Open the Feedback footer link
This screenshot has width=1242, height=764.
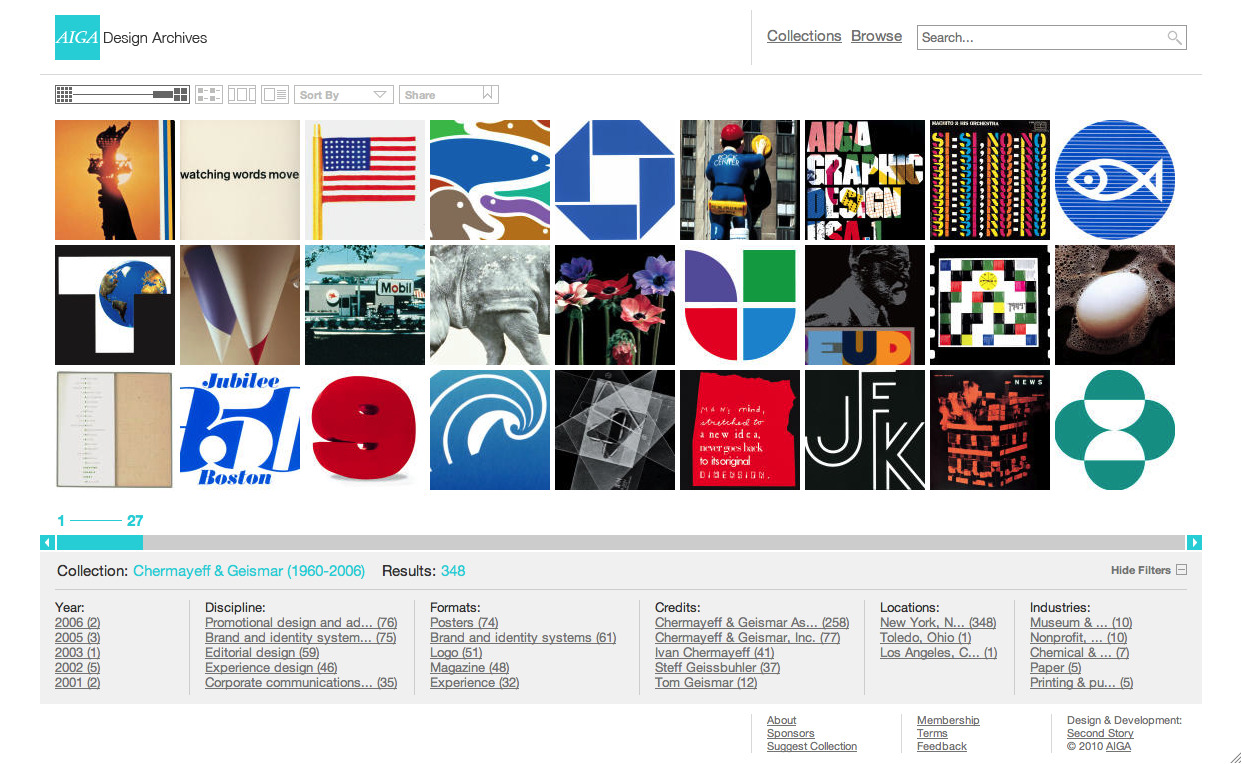point(942,746)
